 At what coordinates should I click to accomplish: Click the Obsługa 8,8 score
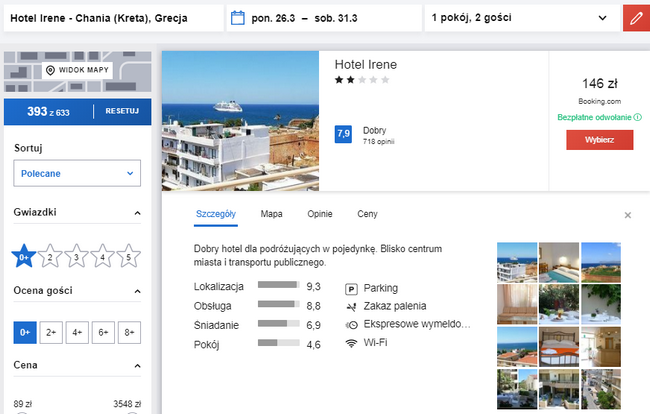pos(313,307)
